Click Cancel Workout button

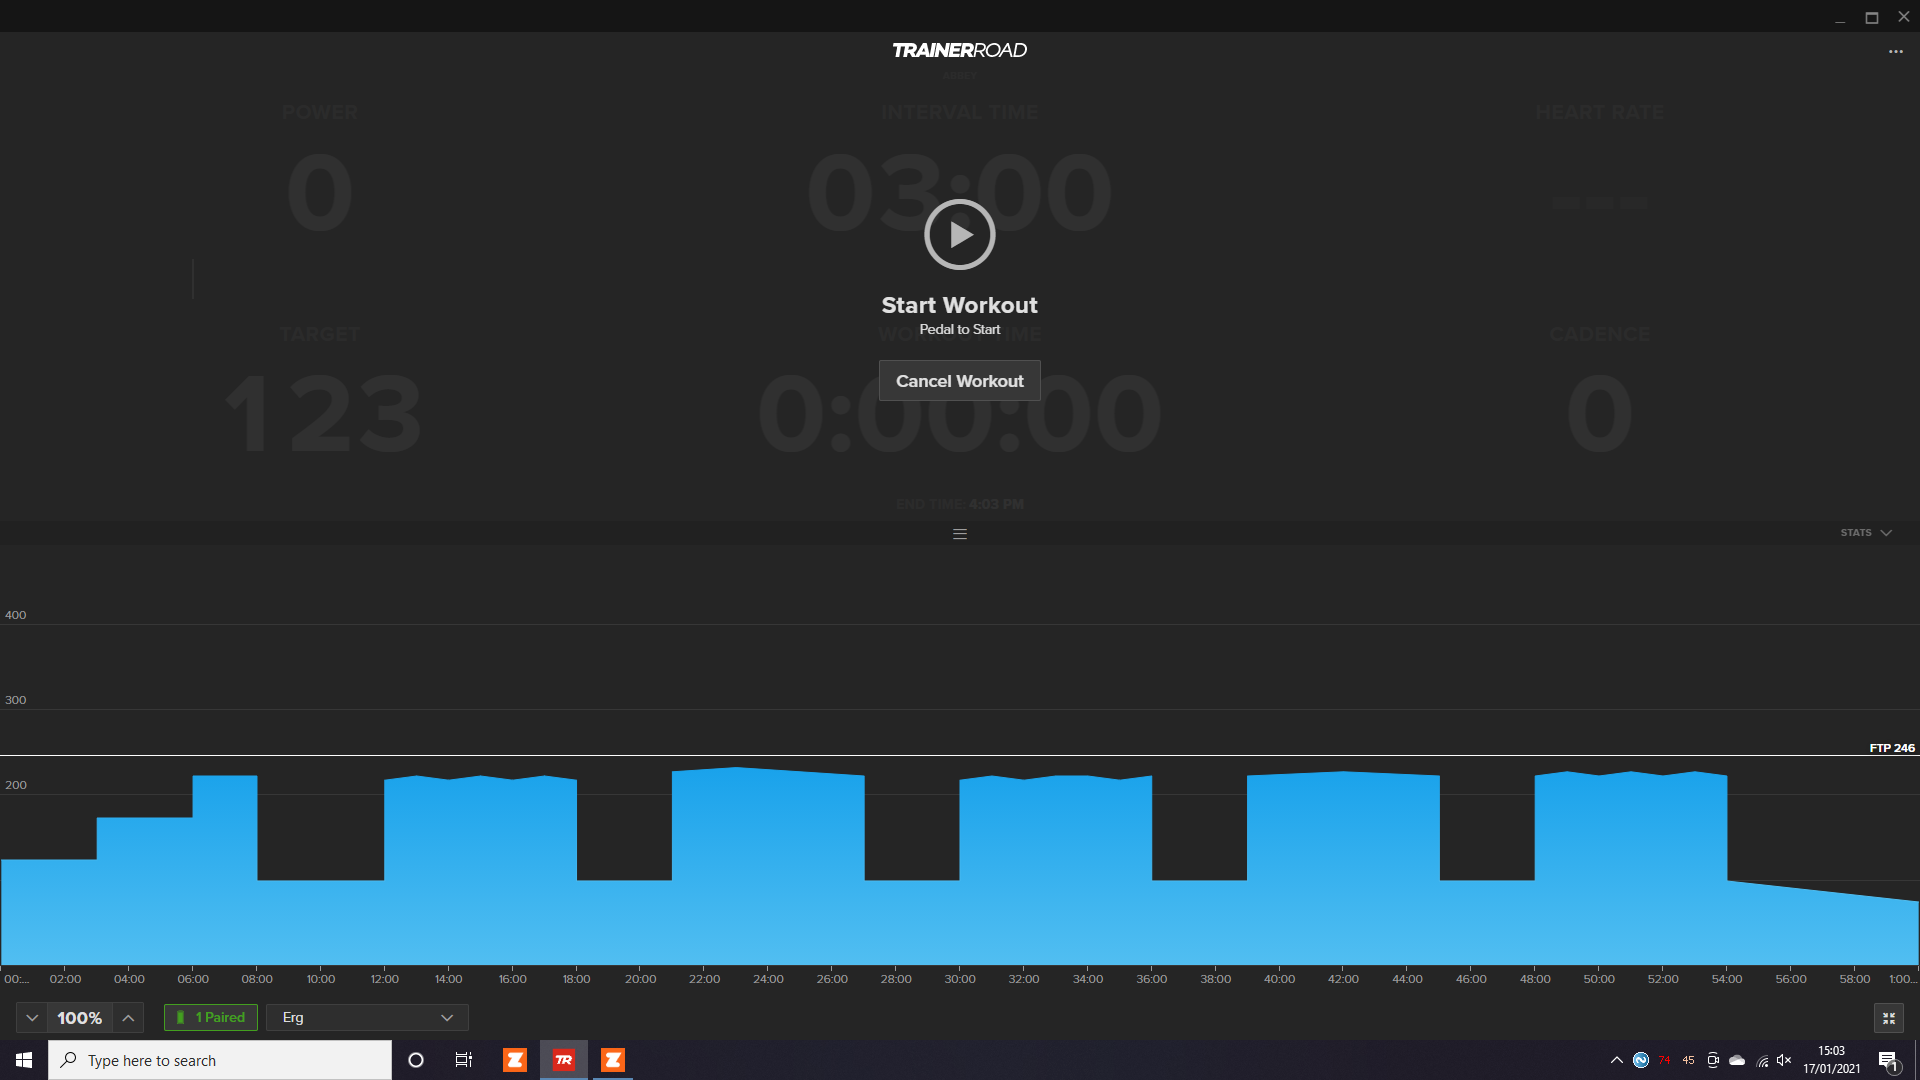960,381
